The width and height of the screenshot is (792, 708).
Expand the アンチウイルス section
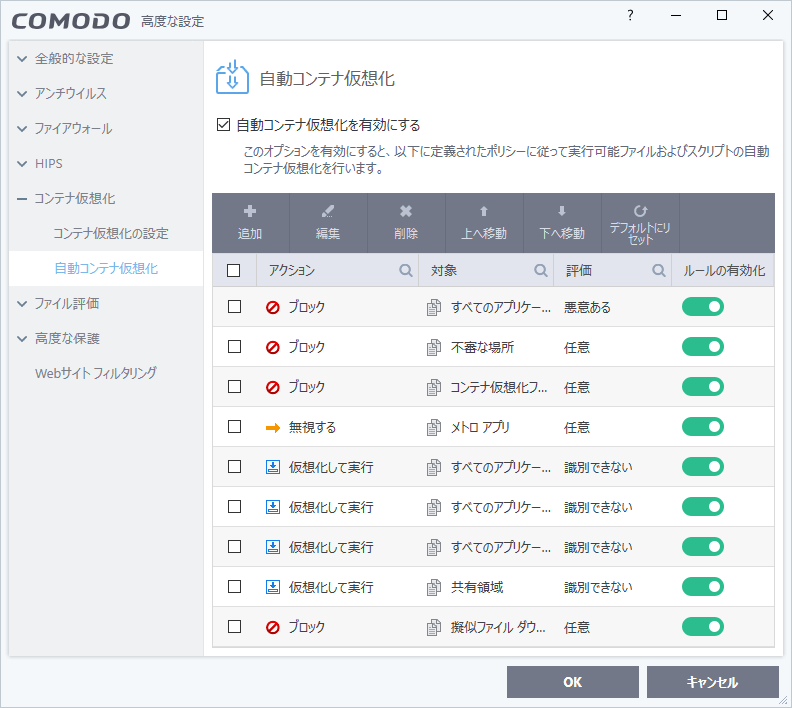coord(22,94)
